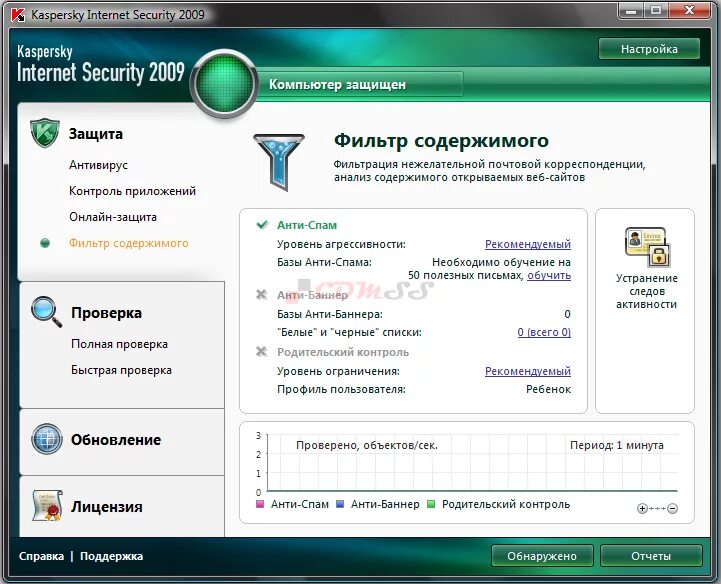This screenshot has height=584, width=721.
Task: Click the Базы Анти-Баннера label
Action: click(330, 314)
